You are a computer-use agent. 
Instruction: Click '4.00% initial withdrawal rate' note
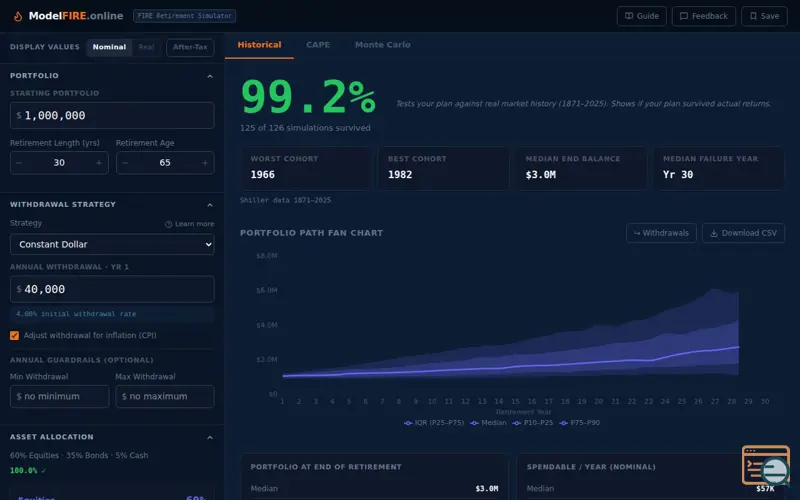tap(76, 314)
